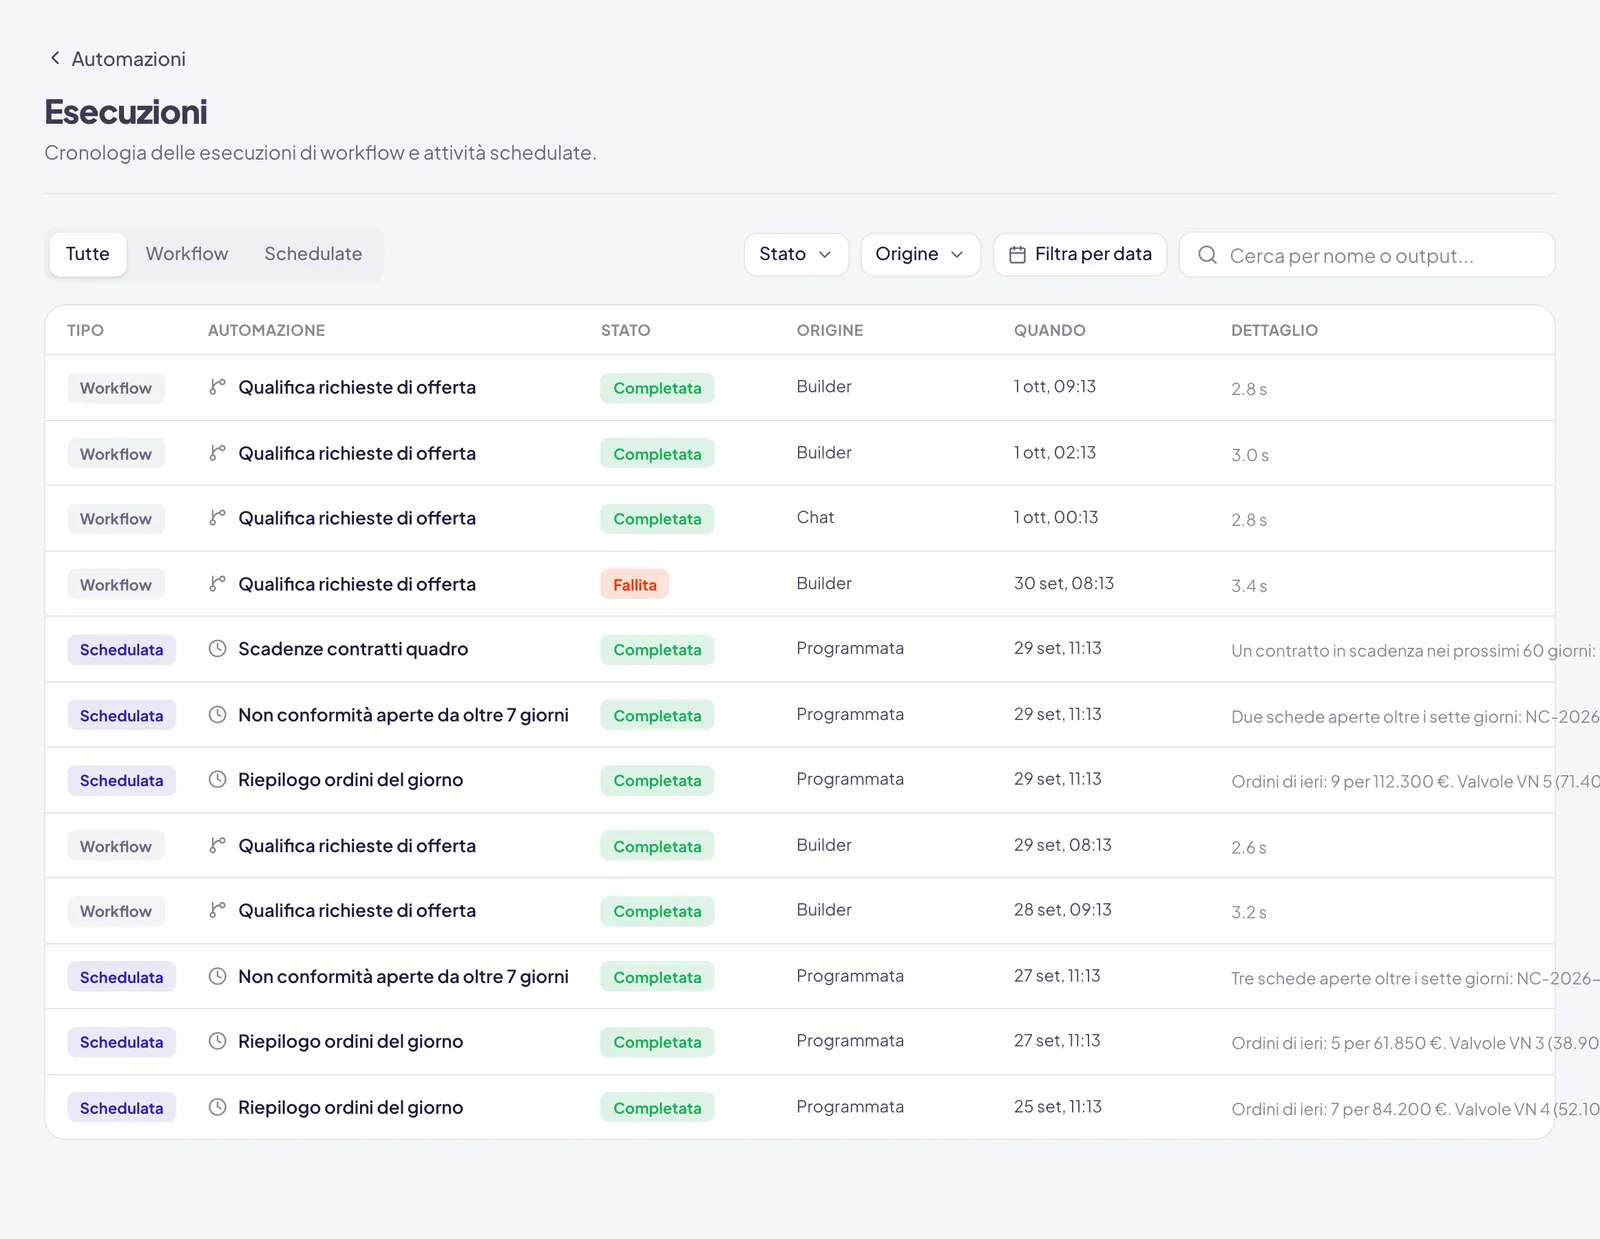Image resolution: width=1600 pixels, height=1239 pixels.
Task: Click the TIPO column header
Action: point(85,330)
